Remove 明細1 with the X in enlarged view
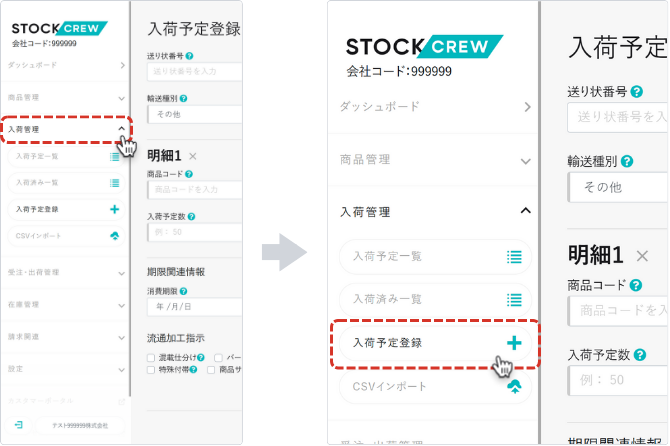670x446 pixels. (643, 256)
